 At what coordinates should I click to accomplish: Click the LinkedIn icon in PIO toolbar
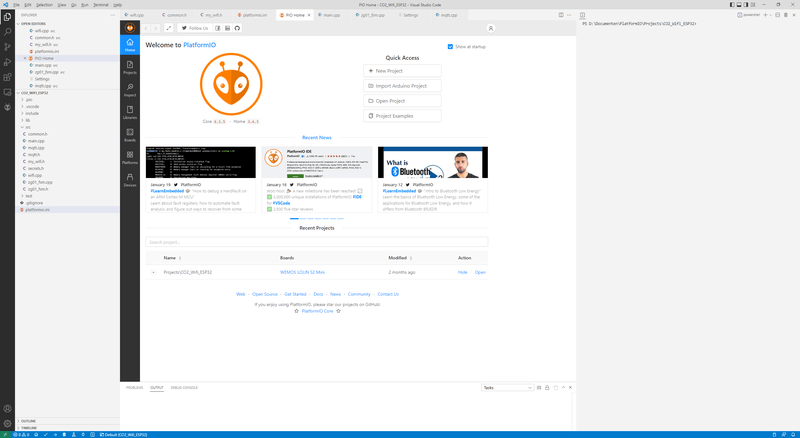tap(228, 28)
